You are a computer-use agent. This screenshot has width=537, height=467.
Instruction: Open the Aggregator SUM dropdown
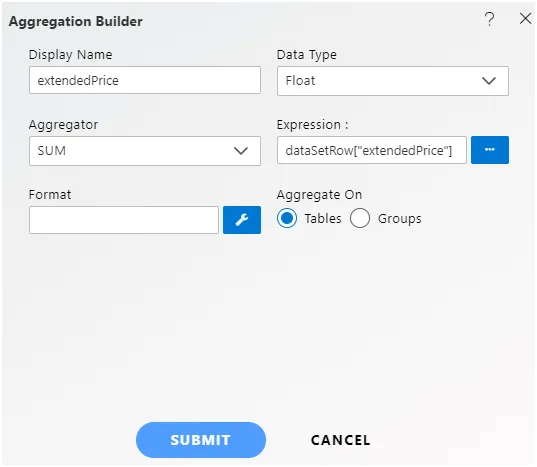pos(145,151)
